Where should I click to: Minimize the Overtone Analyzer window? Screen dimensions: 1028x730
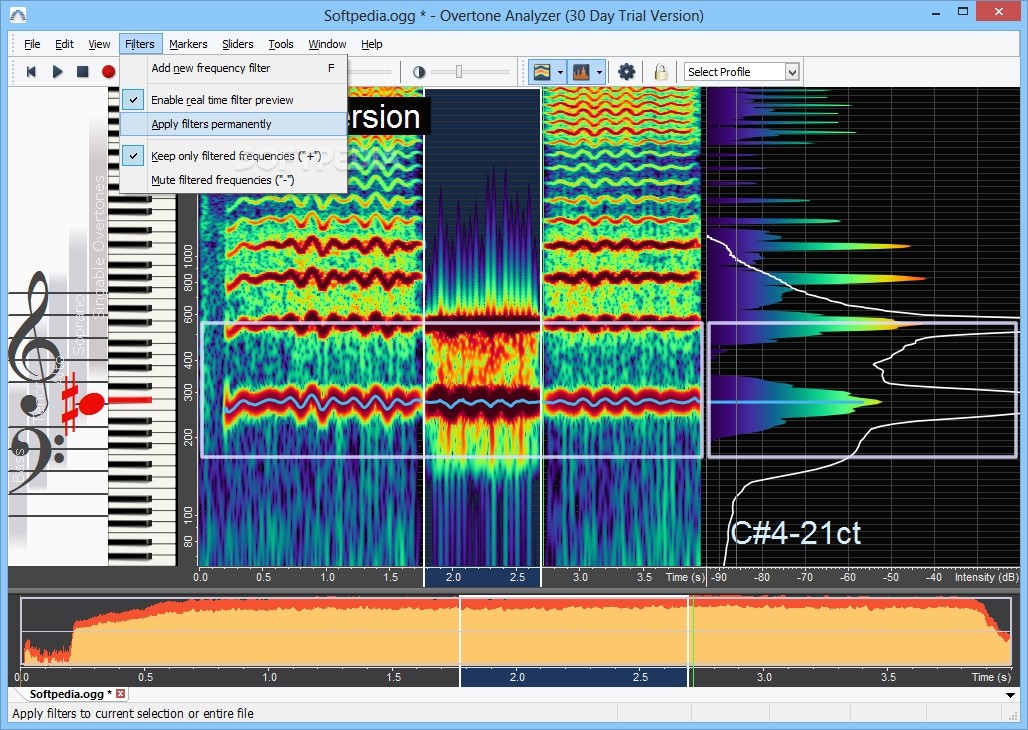(936, 12)
